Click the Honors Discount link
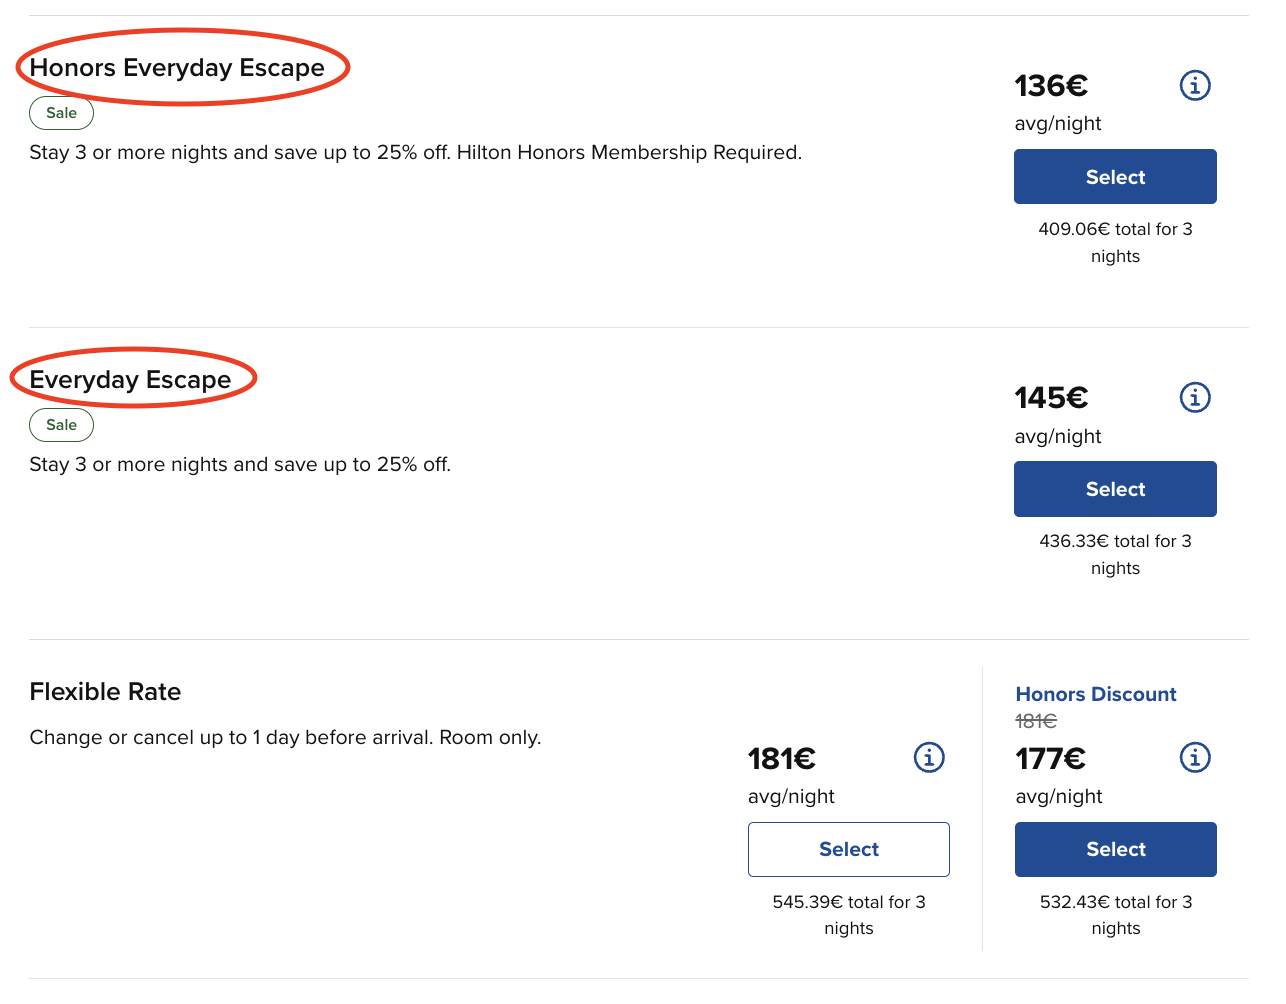The height and width of the screenshot is (1004, 1286). [x=1095, y=694]
